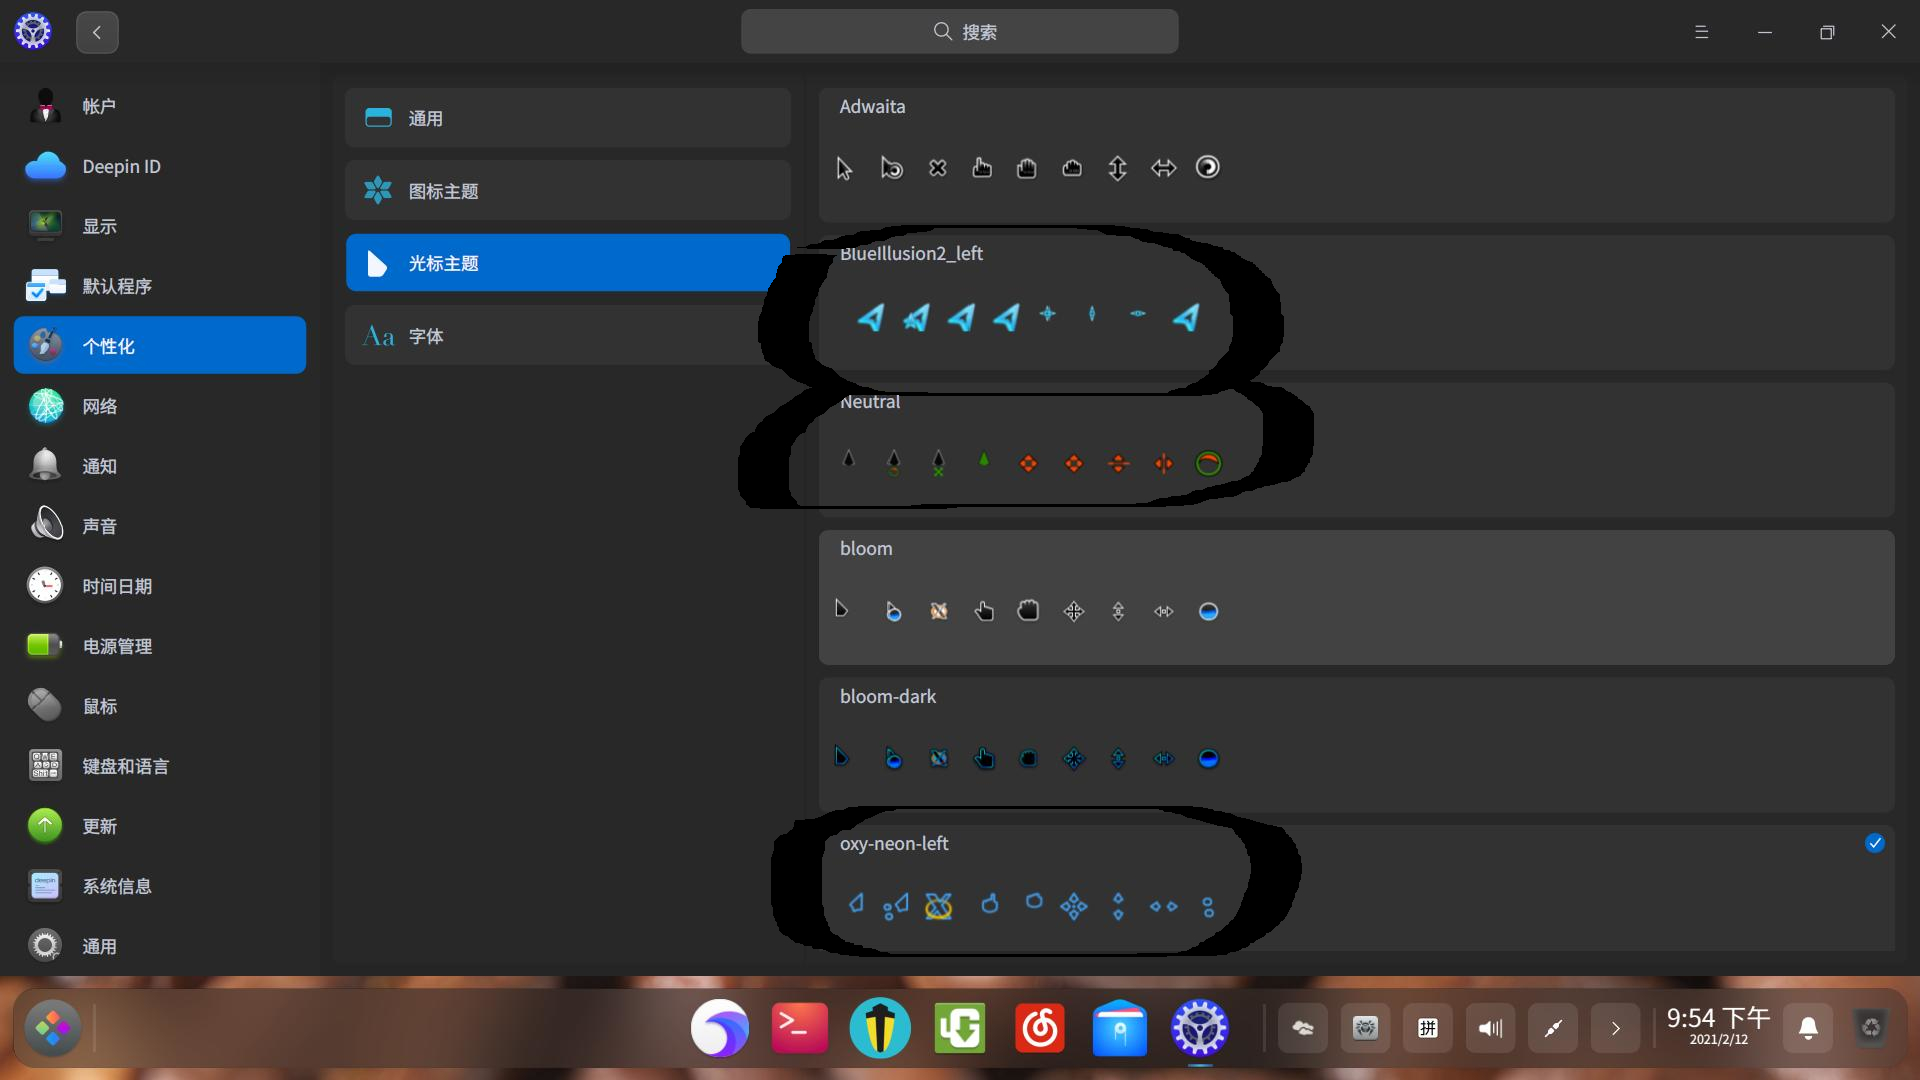The width and height of the screenshot is (1920, 1080).
Task: Go back with the back button
Action: tap(97, 32)
